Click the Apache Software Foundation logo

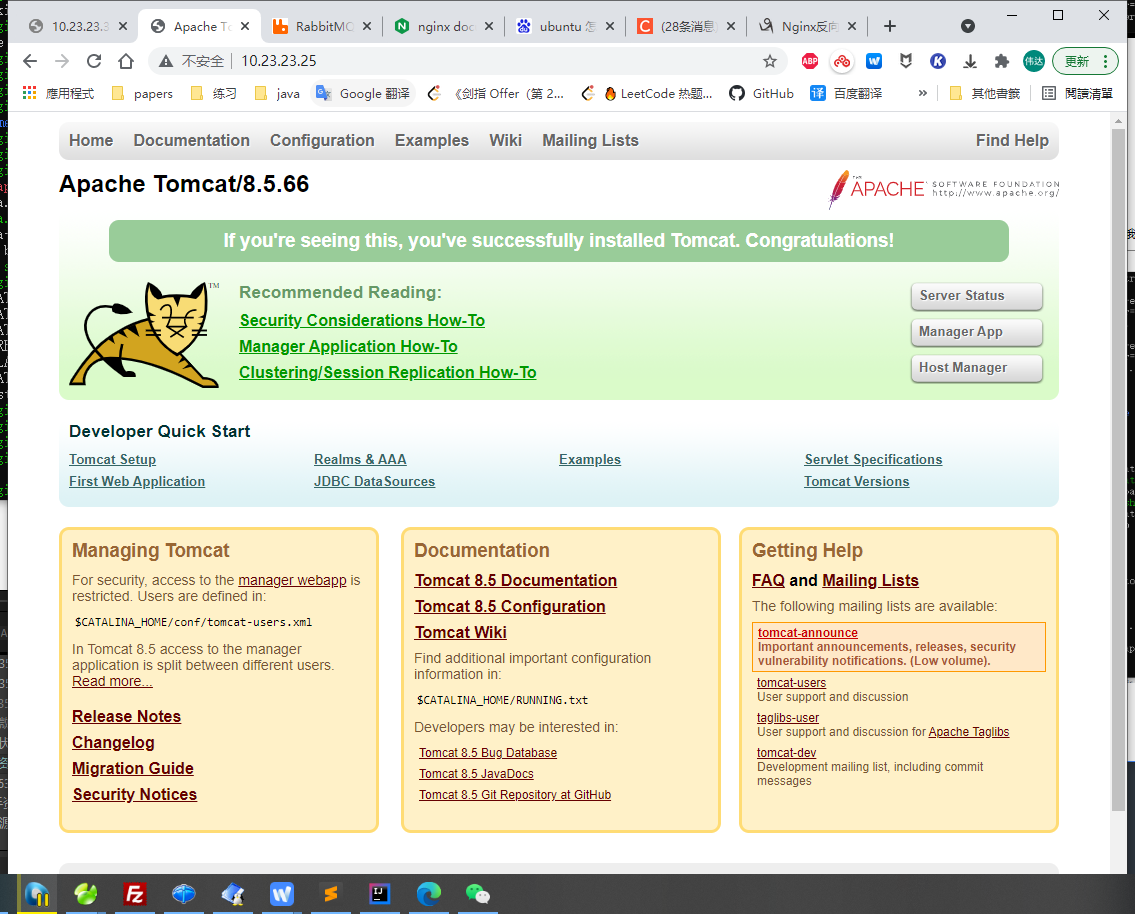pyautogui.click(x=943, y=189)
